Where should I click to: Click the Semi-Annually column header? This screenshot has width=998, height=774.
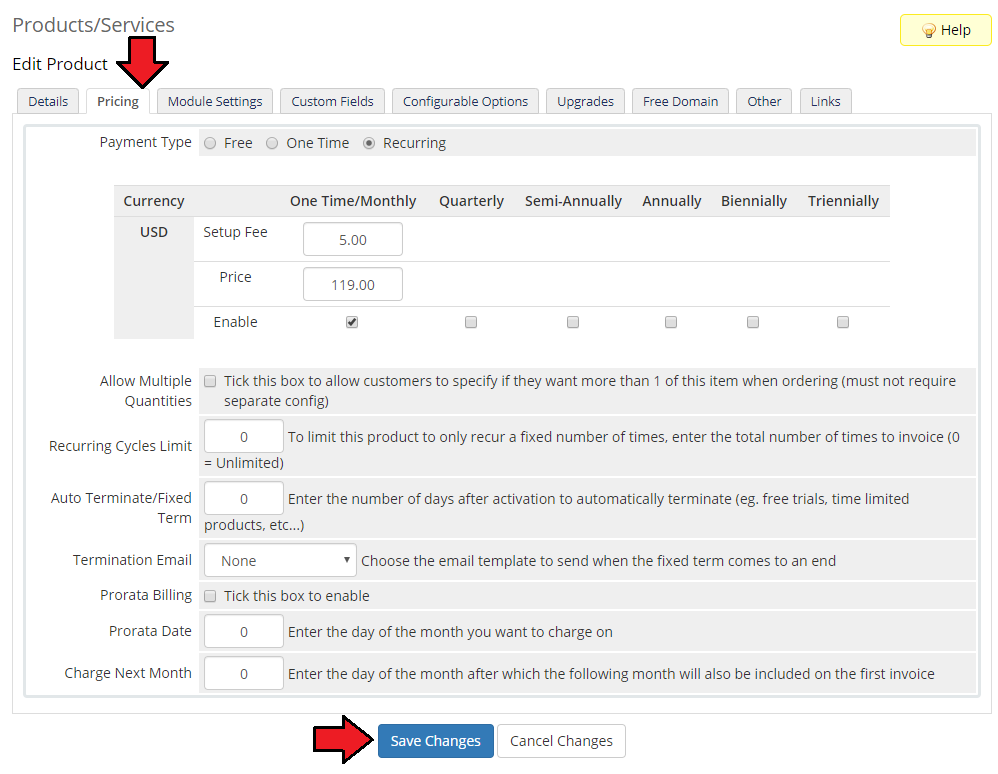pos(573,201)
